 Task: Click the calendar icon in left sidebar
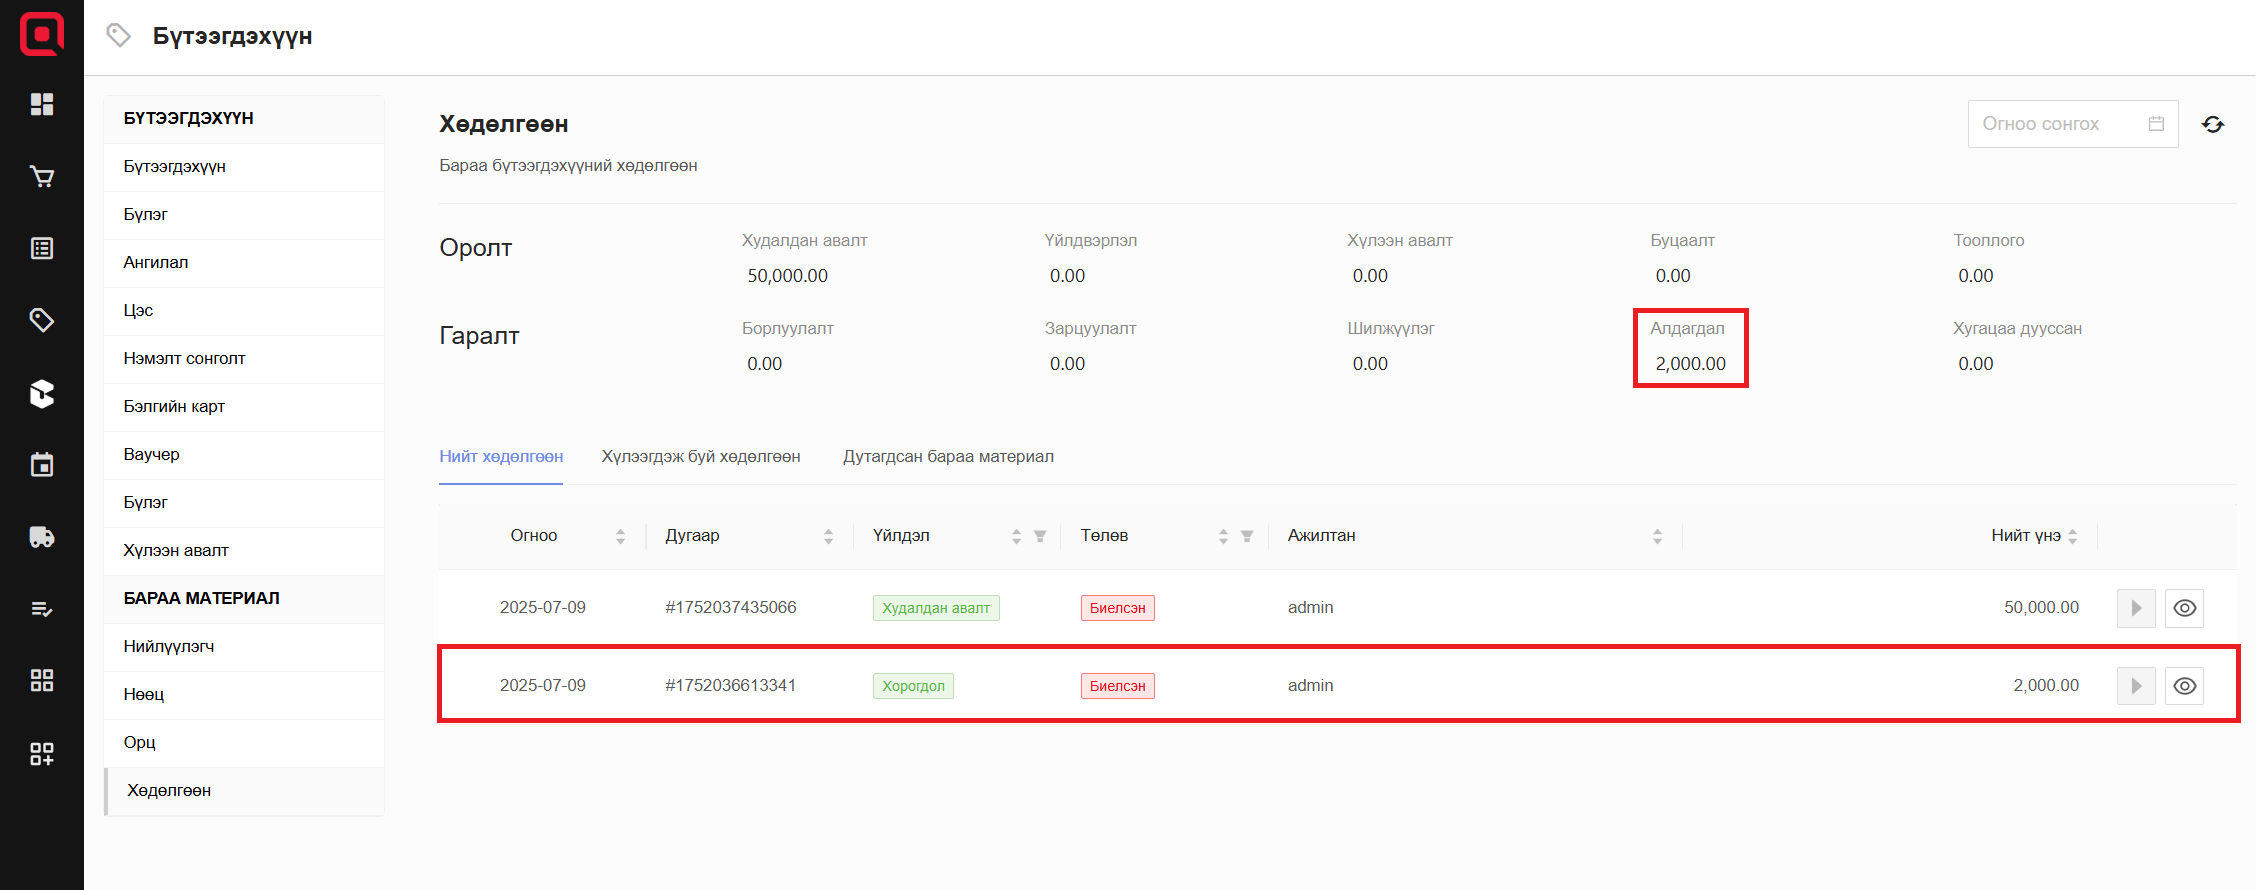[x=42, y=465]
